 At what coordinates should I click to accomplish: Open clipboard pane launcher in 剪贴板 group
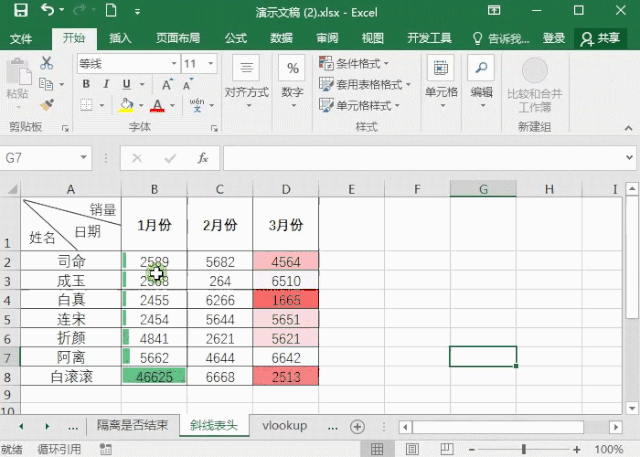(65, 128)
